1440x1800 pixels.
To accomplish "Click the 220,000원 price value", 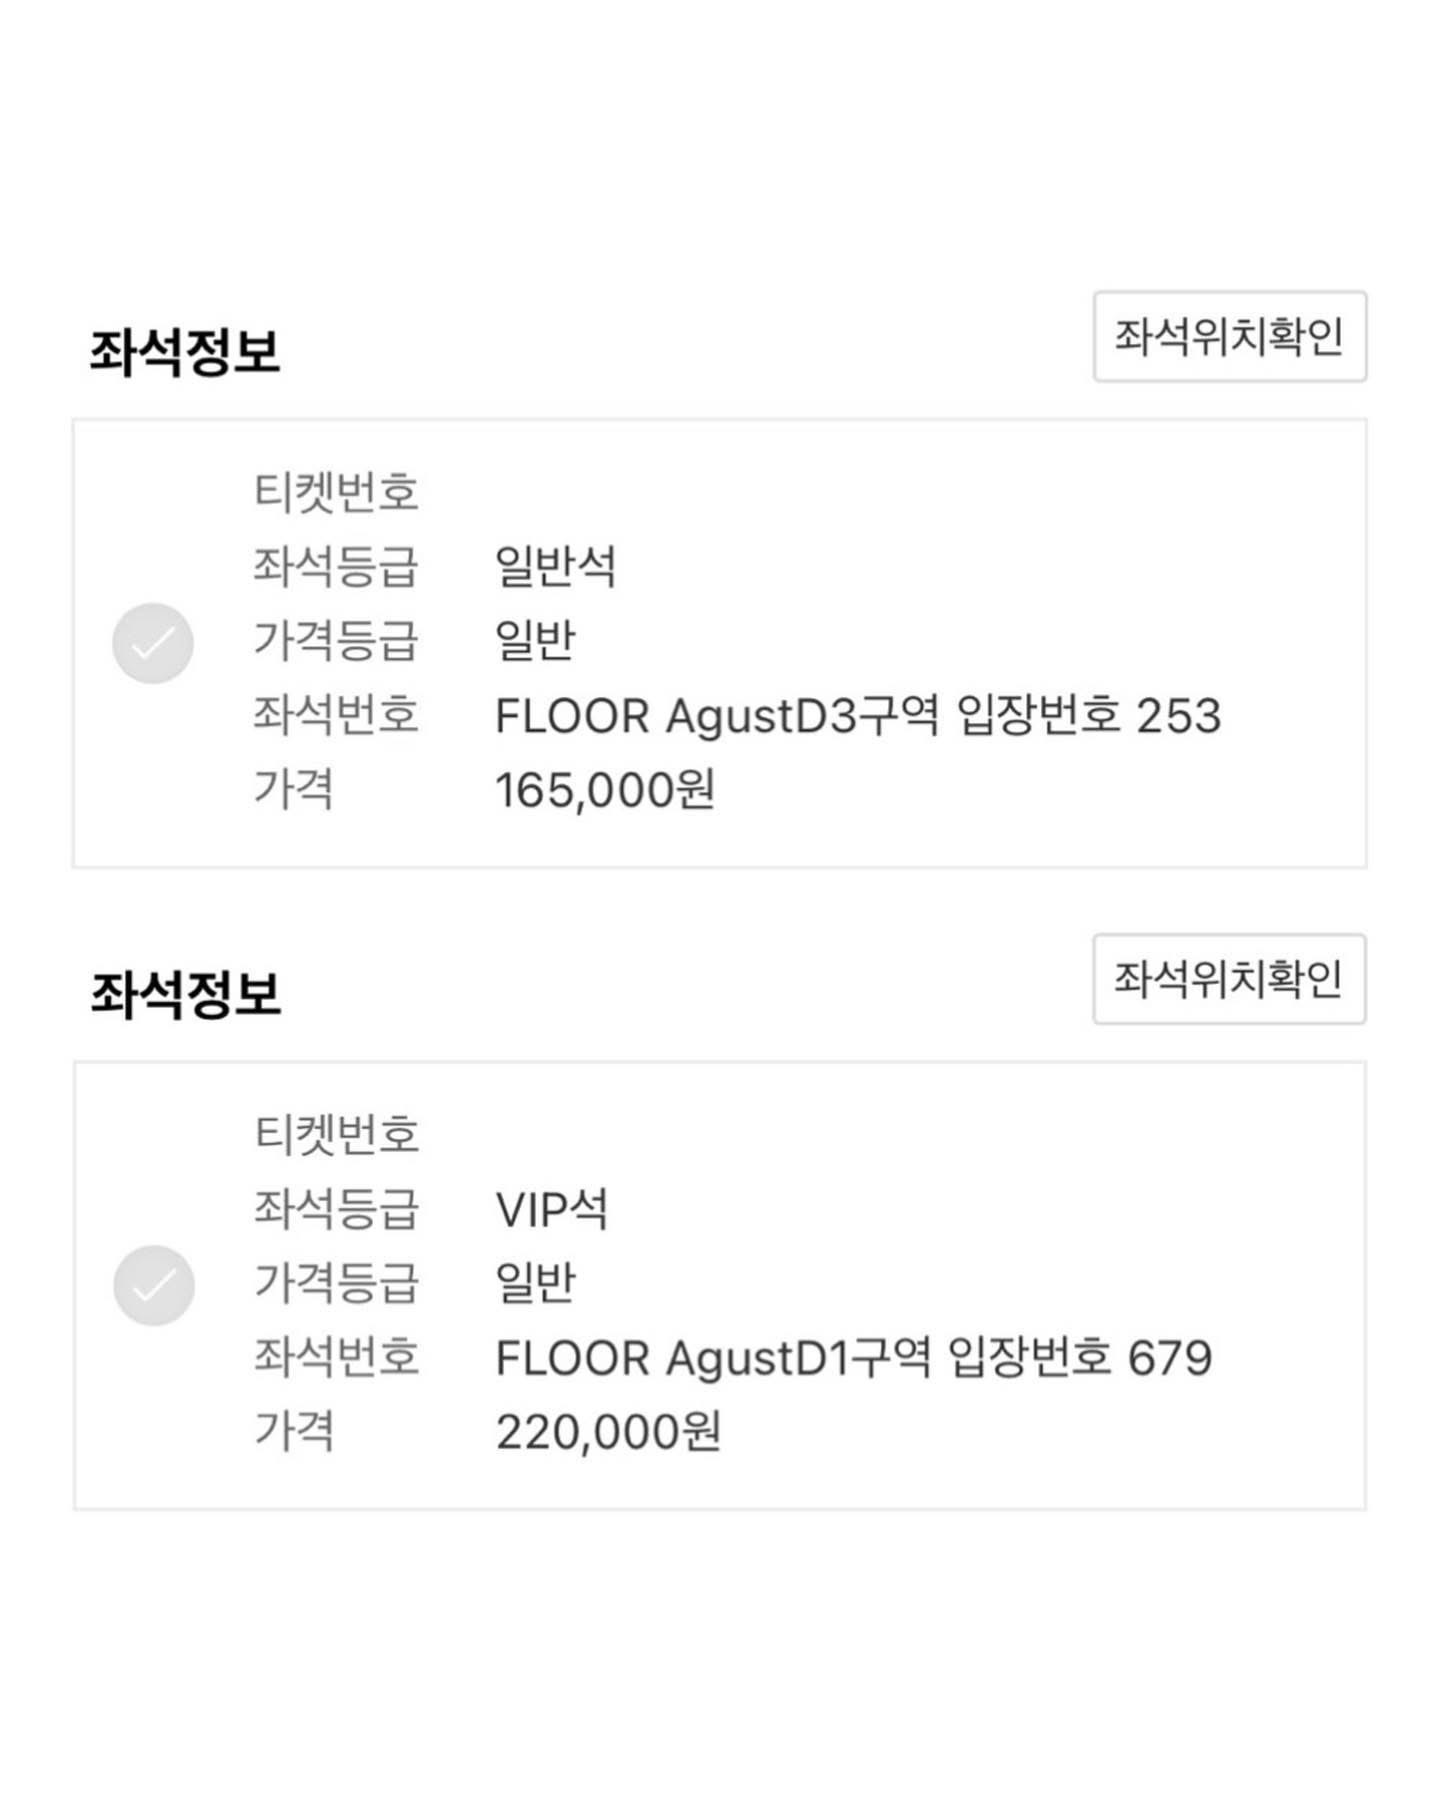I will pyautogui.click(x=608, y=1432).
